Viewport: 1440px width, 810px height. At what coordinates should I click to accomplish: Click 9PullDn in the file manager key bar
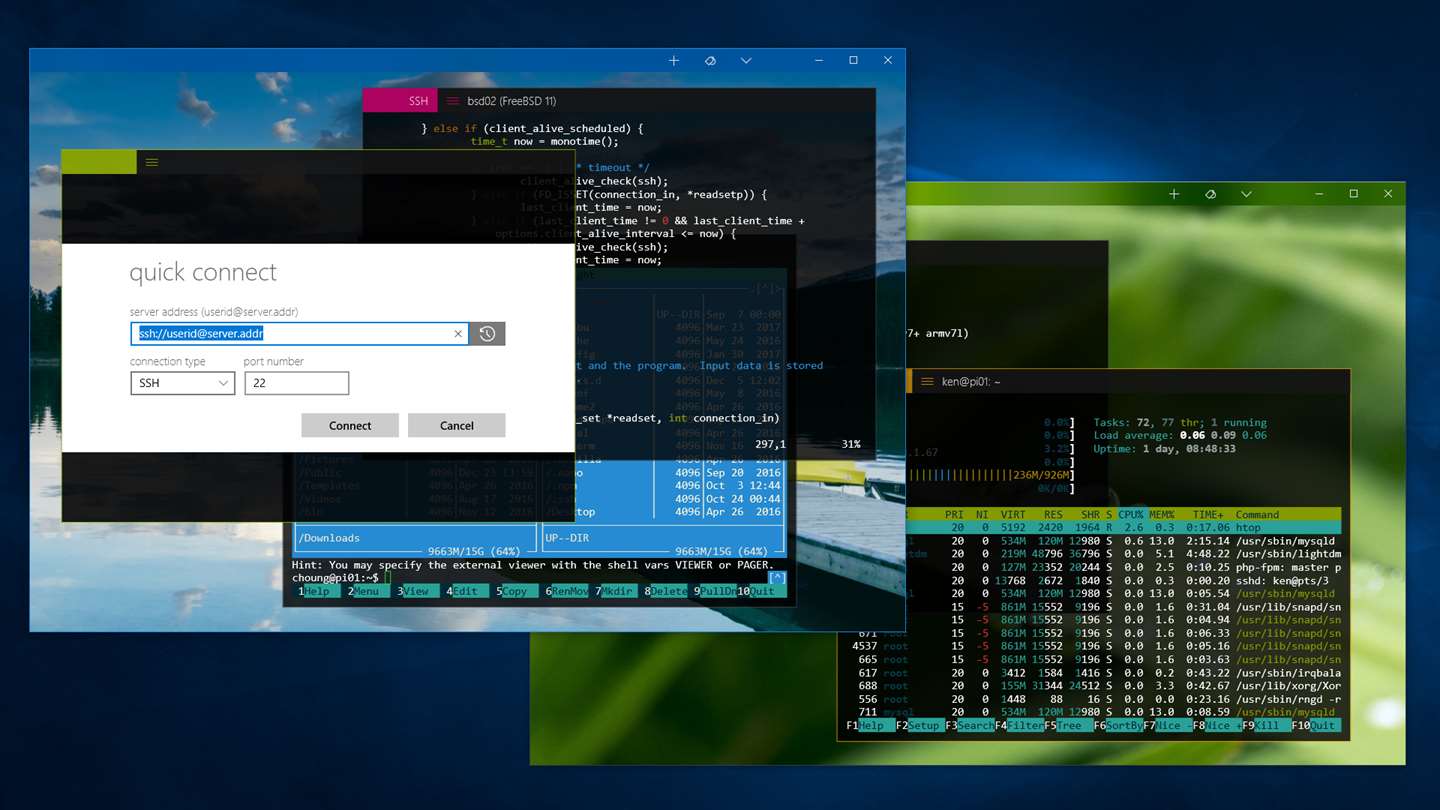tap(716, 591)
